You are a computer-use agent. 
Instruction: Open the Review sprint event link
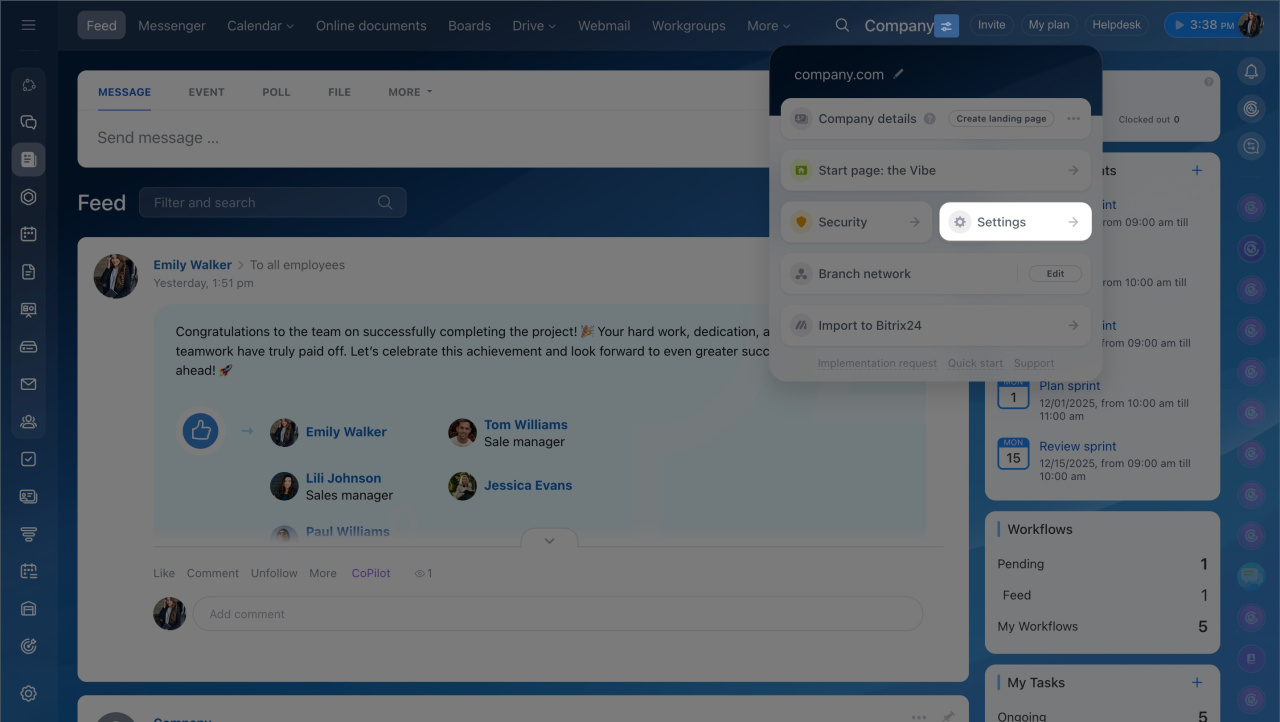point(1077,446)
